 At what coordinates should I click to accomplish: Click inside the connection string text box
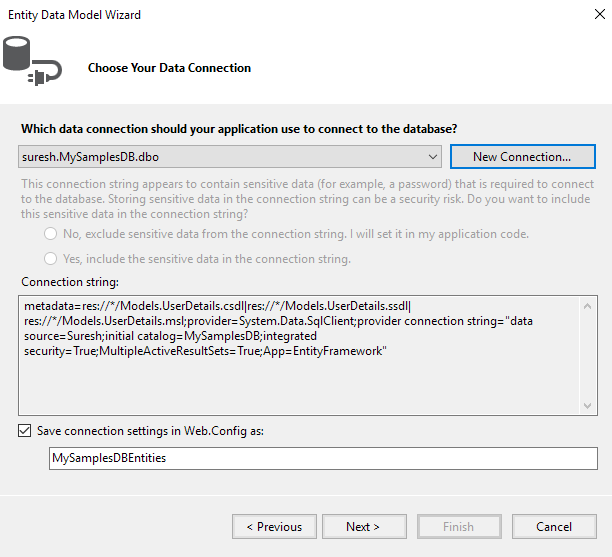click(x=299, y=355)
